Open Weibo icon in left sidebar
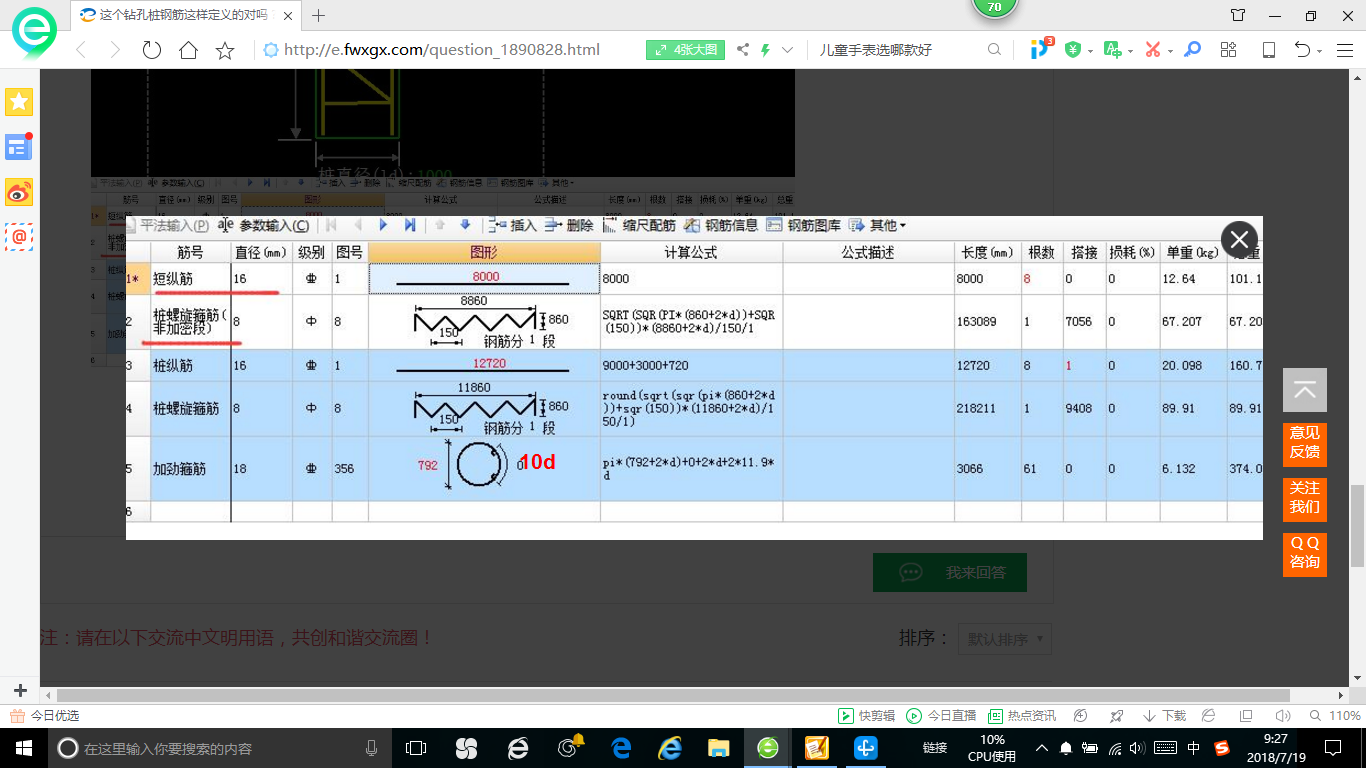The width and height of the screenshot is (1366, 768). coord(19,192)
